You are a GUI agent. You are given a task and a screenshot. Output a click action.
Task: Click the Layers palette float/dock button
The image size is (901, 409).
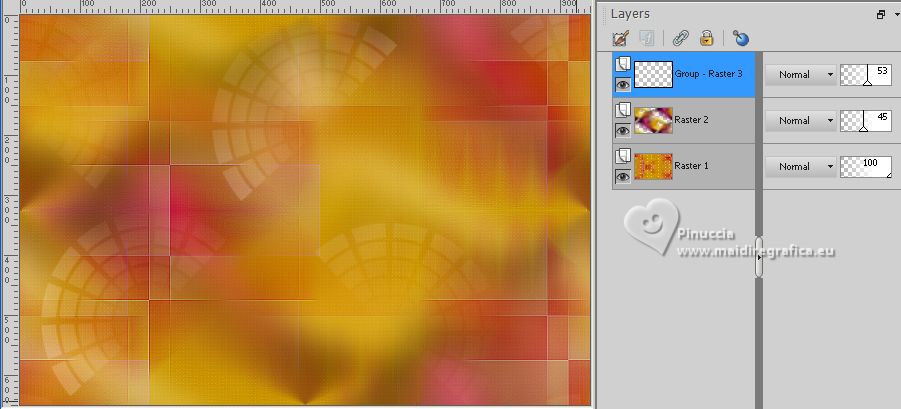click(x=881, y=15)
